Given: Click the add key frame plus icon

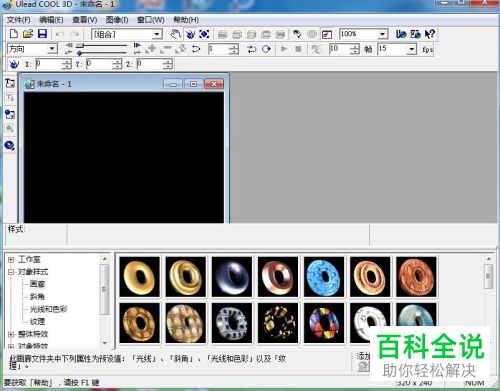Looking at the screenshot, I should point(151,49).
